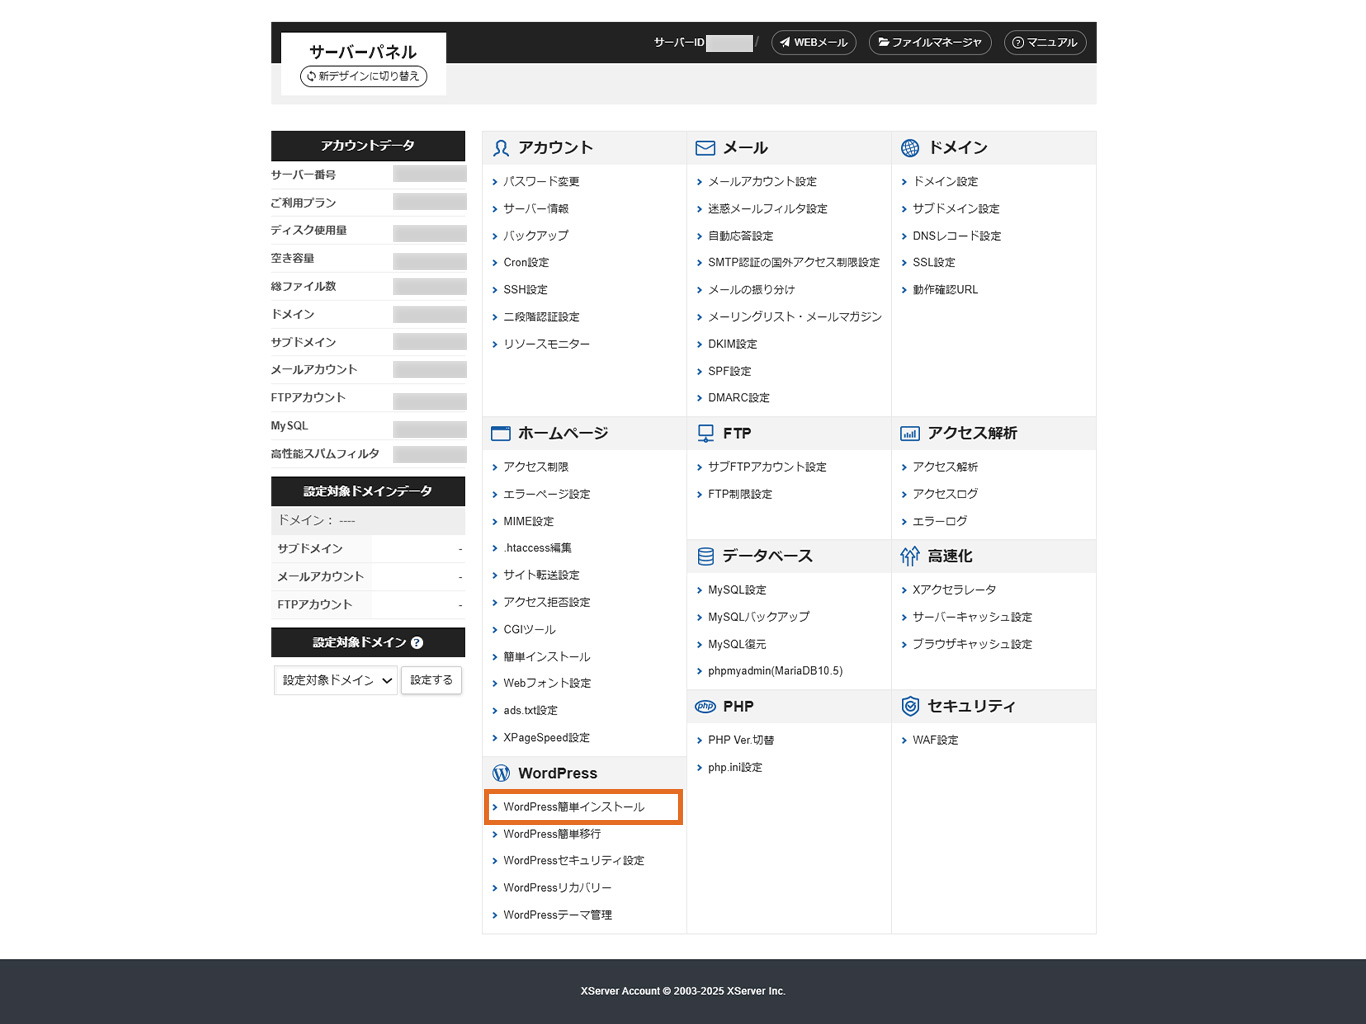This screenshot has width=1366, height=1024.
Task: Open XPageSpeed設定
Action: (547, 738)
